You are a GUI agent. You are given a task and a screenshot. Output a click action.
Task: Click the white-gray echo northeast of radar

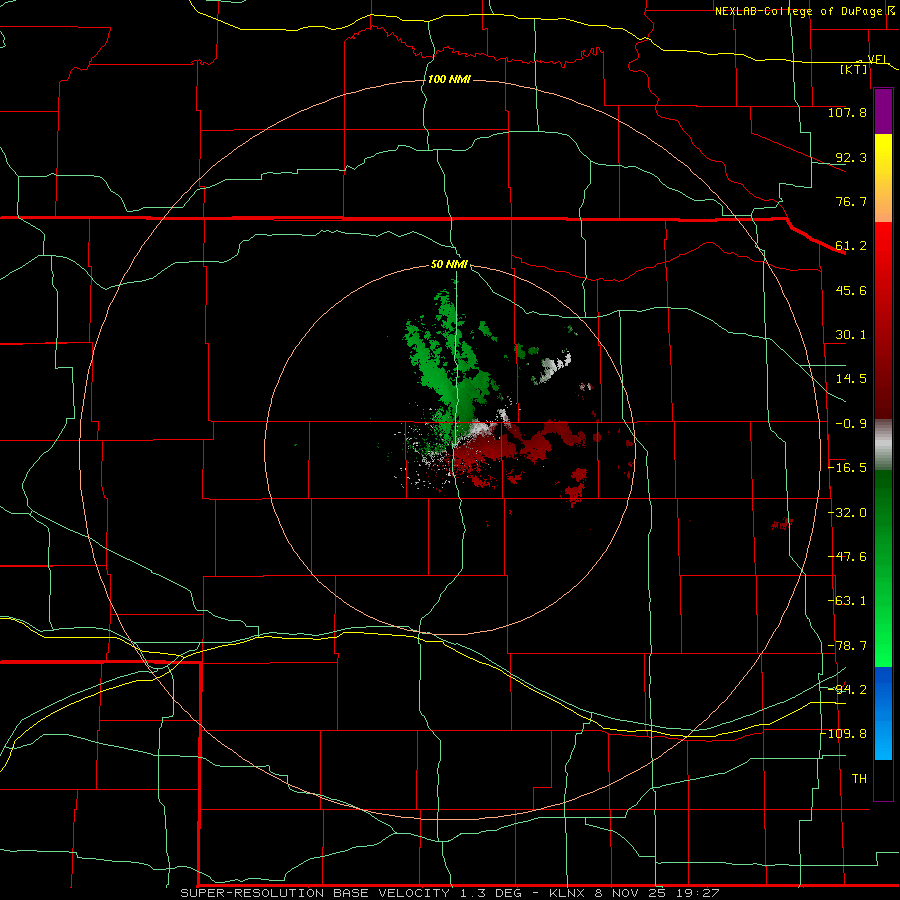(552, 367)
